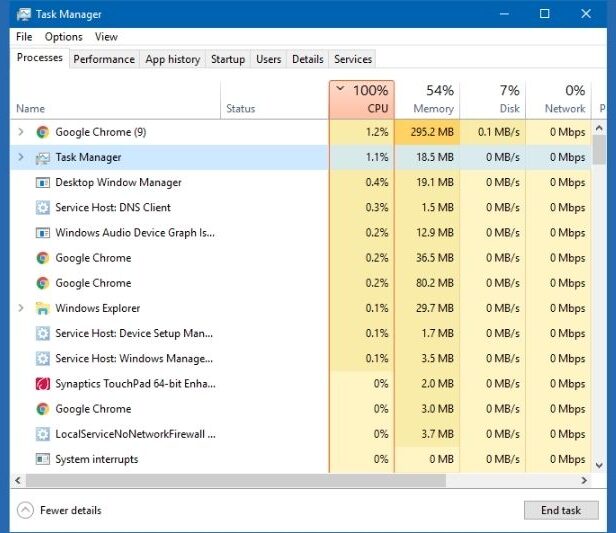Click the Fewer details link text

coord(71,510)
